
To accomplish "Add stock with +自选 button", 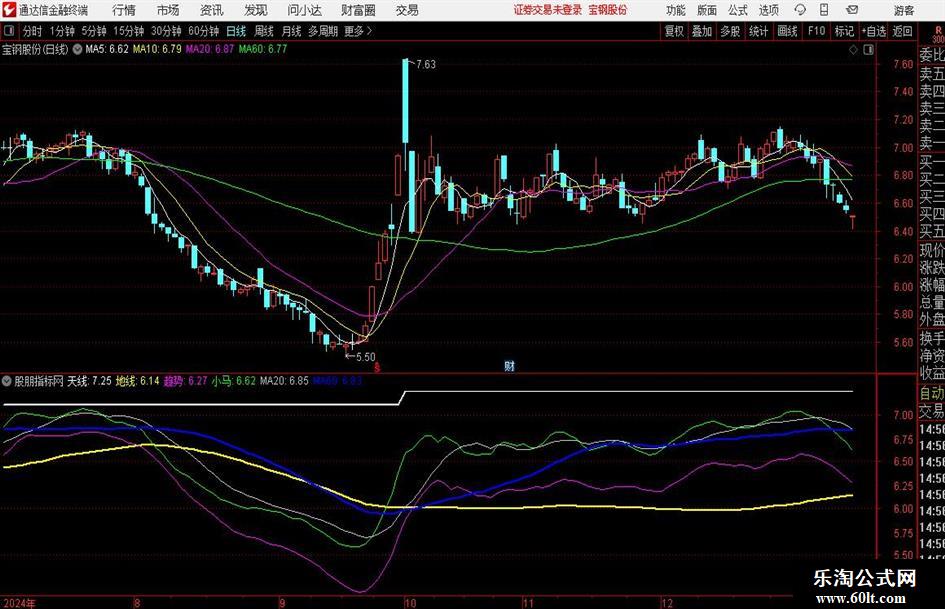I will coord(874,31).
